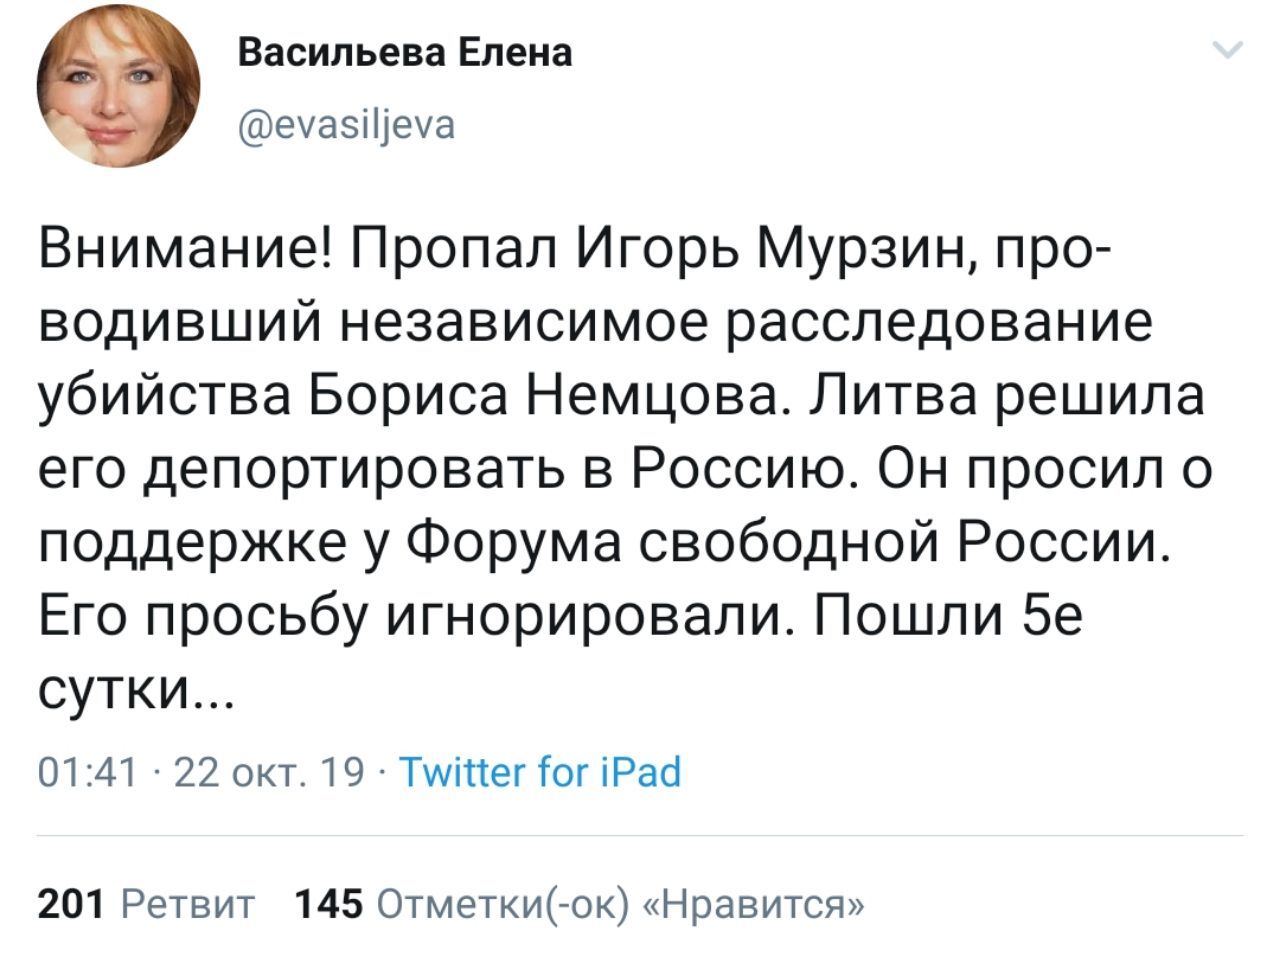
Task: Open the Васильева Елена profile name link
Action: click(x=405, y=52)
